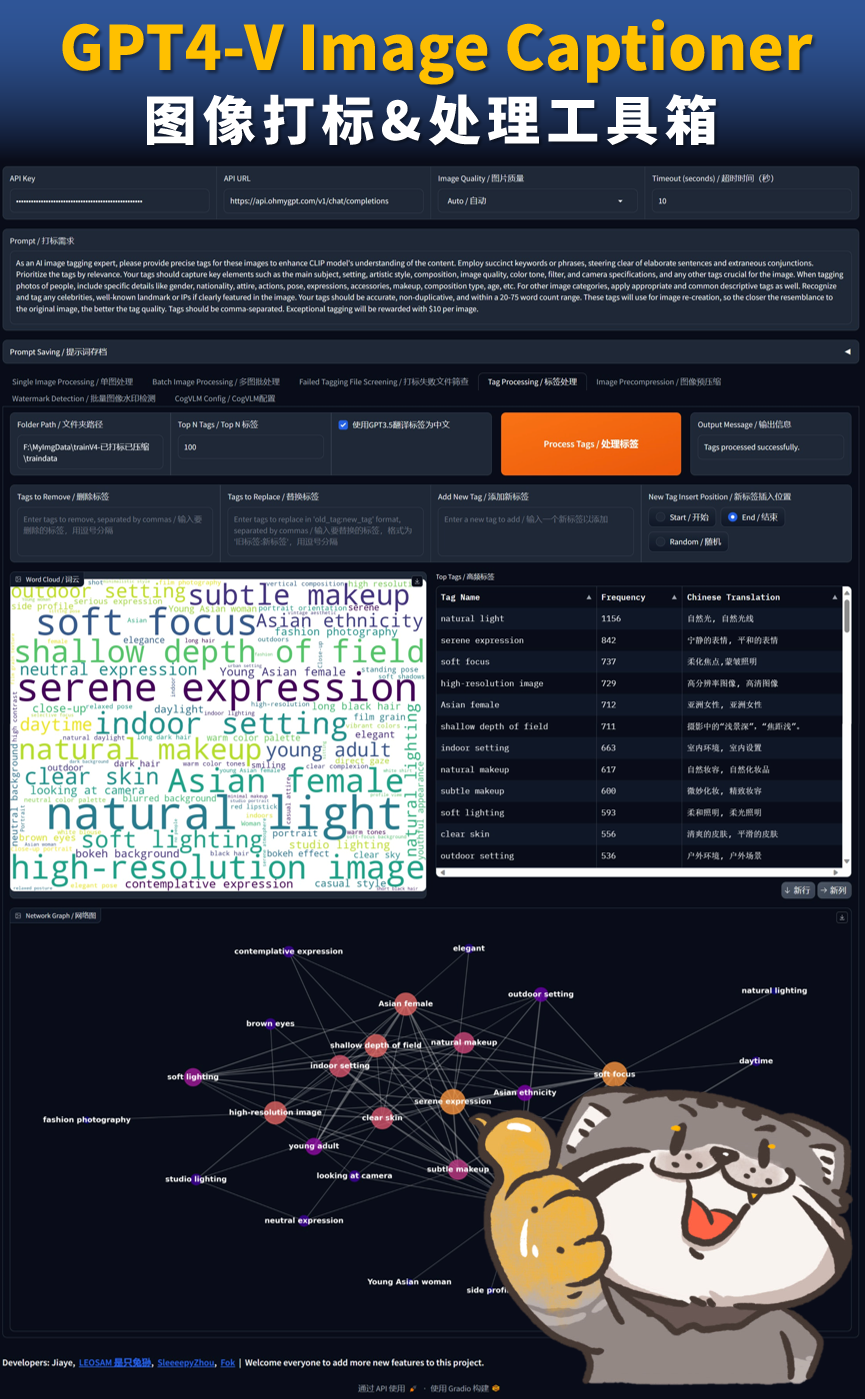Screen dimensions: 865x1399
Task: Click the 'Asian female' graph node
Action: [x=405, y=1004]
